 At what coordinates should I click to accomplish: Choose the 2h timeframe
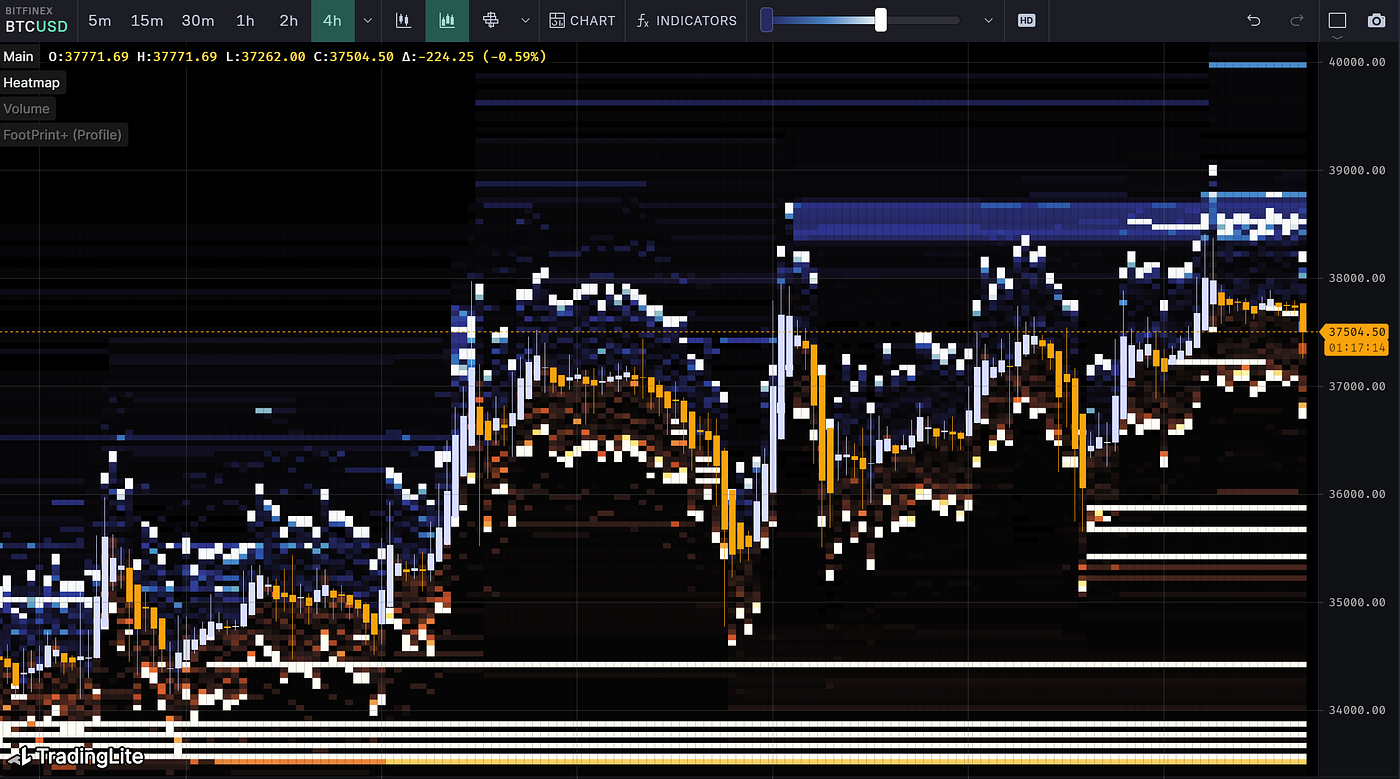click(x=289, y=20)
